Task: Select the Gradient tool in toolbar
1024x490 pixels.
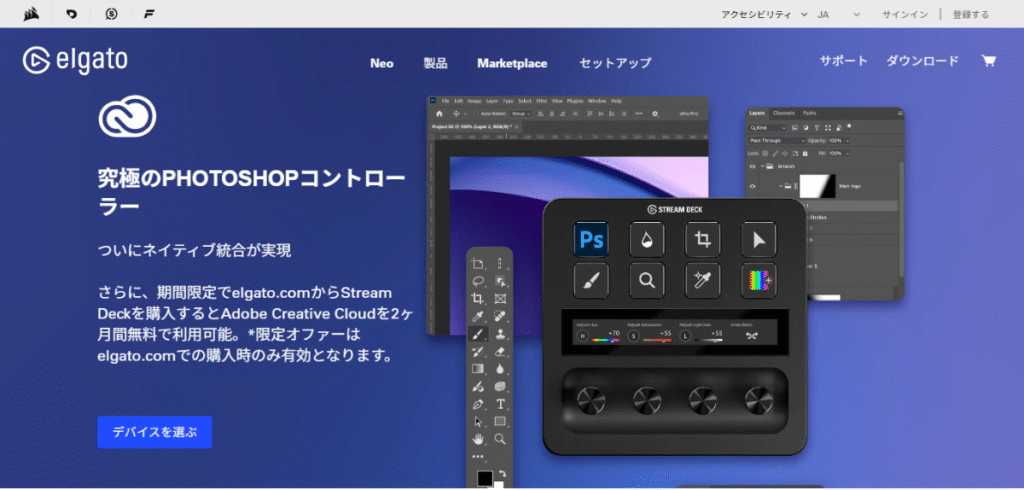Action: (478, 368)
